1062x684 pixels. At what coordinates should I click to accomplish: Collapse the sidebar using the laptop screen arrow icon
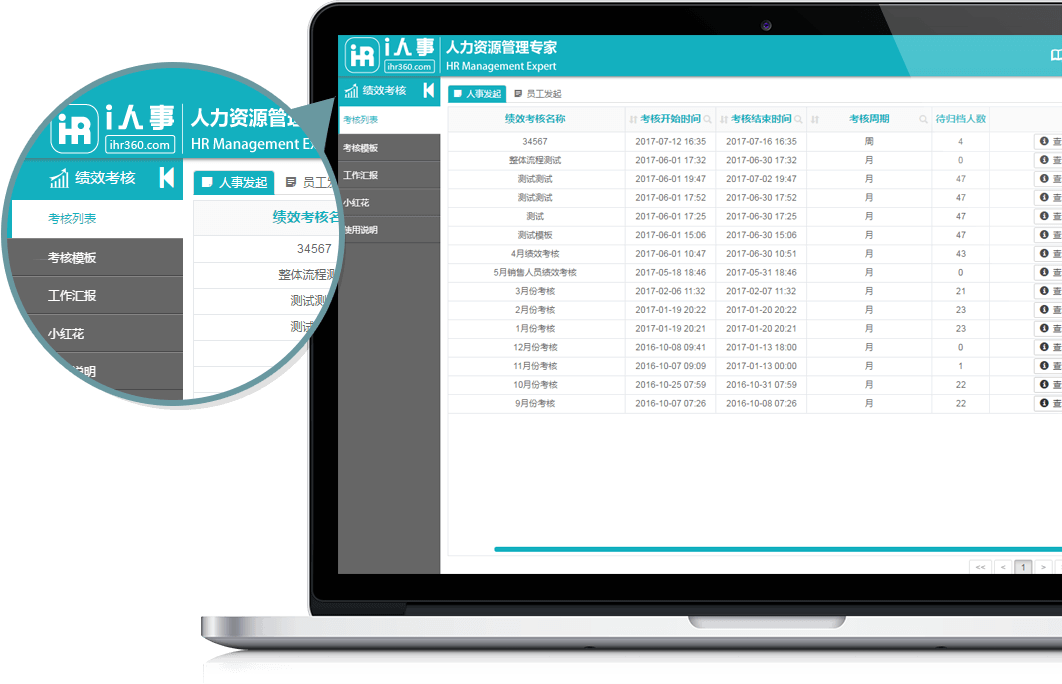click(428, 91)
